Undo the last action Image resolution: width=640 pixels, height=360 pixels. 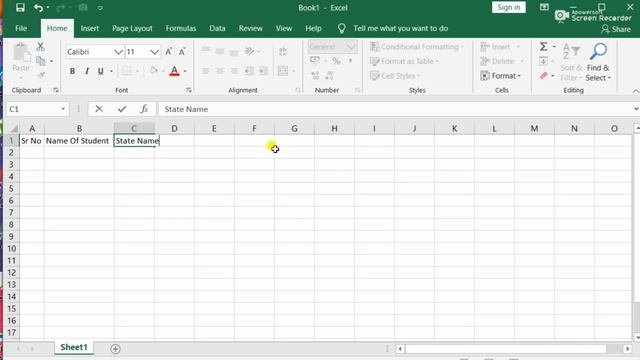38,7
